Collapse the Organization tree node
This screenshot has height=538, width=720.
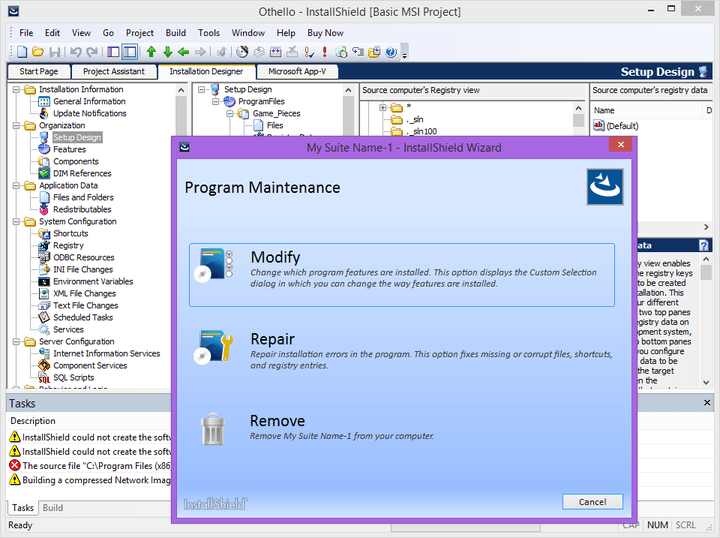click(x=16, y=125)
